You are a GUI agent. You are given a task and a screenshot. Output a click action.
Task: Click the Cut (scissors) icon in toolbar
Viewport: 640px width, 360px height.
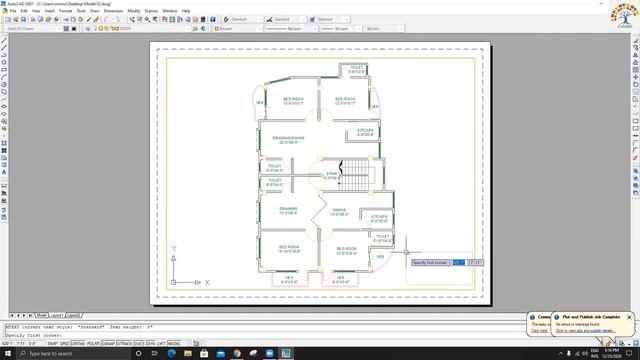click(x=65, y=20)
